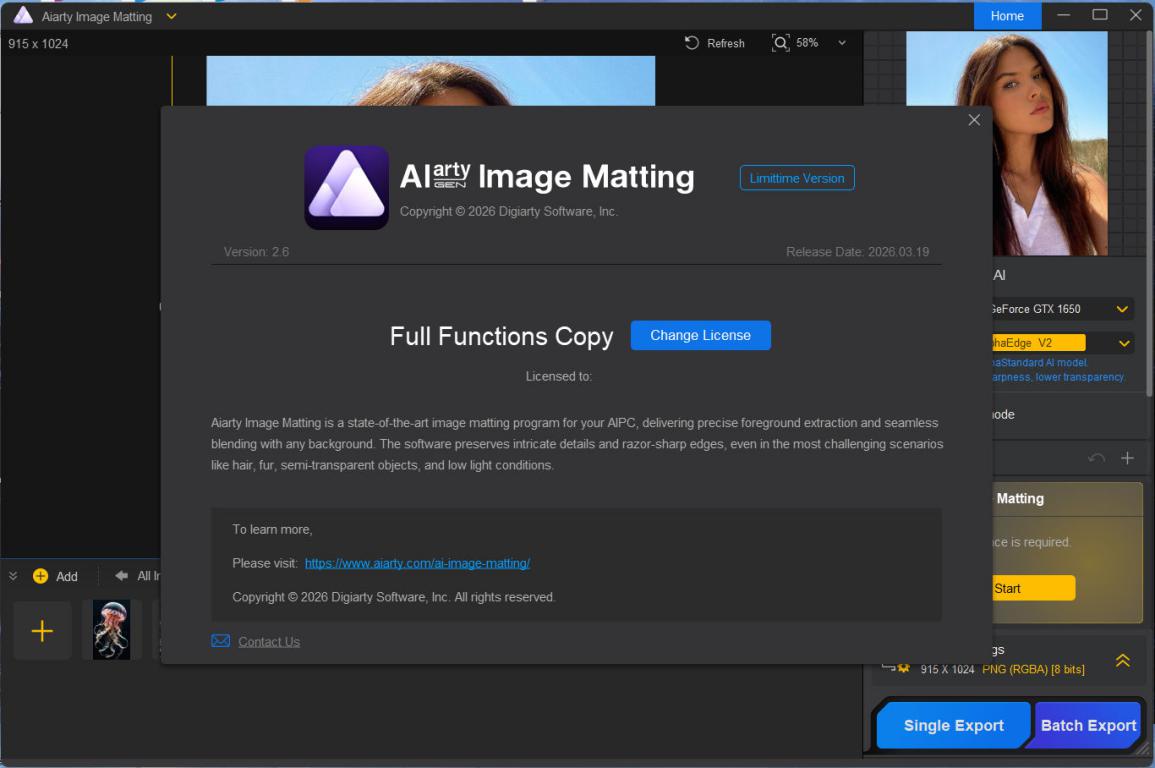Open the 58% zoom level dropdown
This screenshot has width=1155, height=768.
[x=841, y=43]
